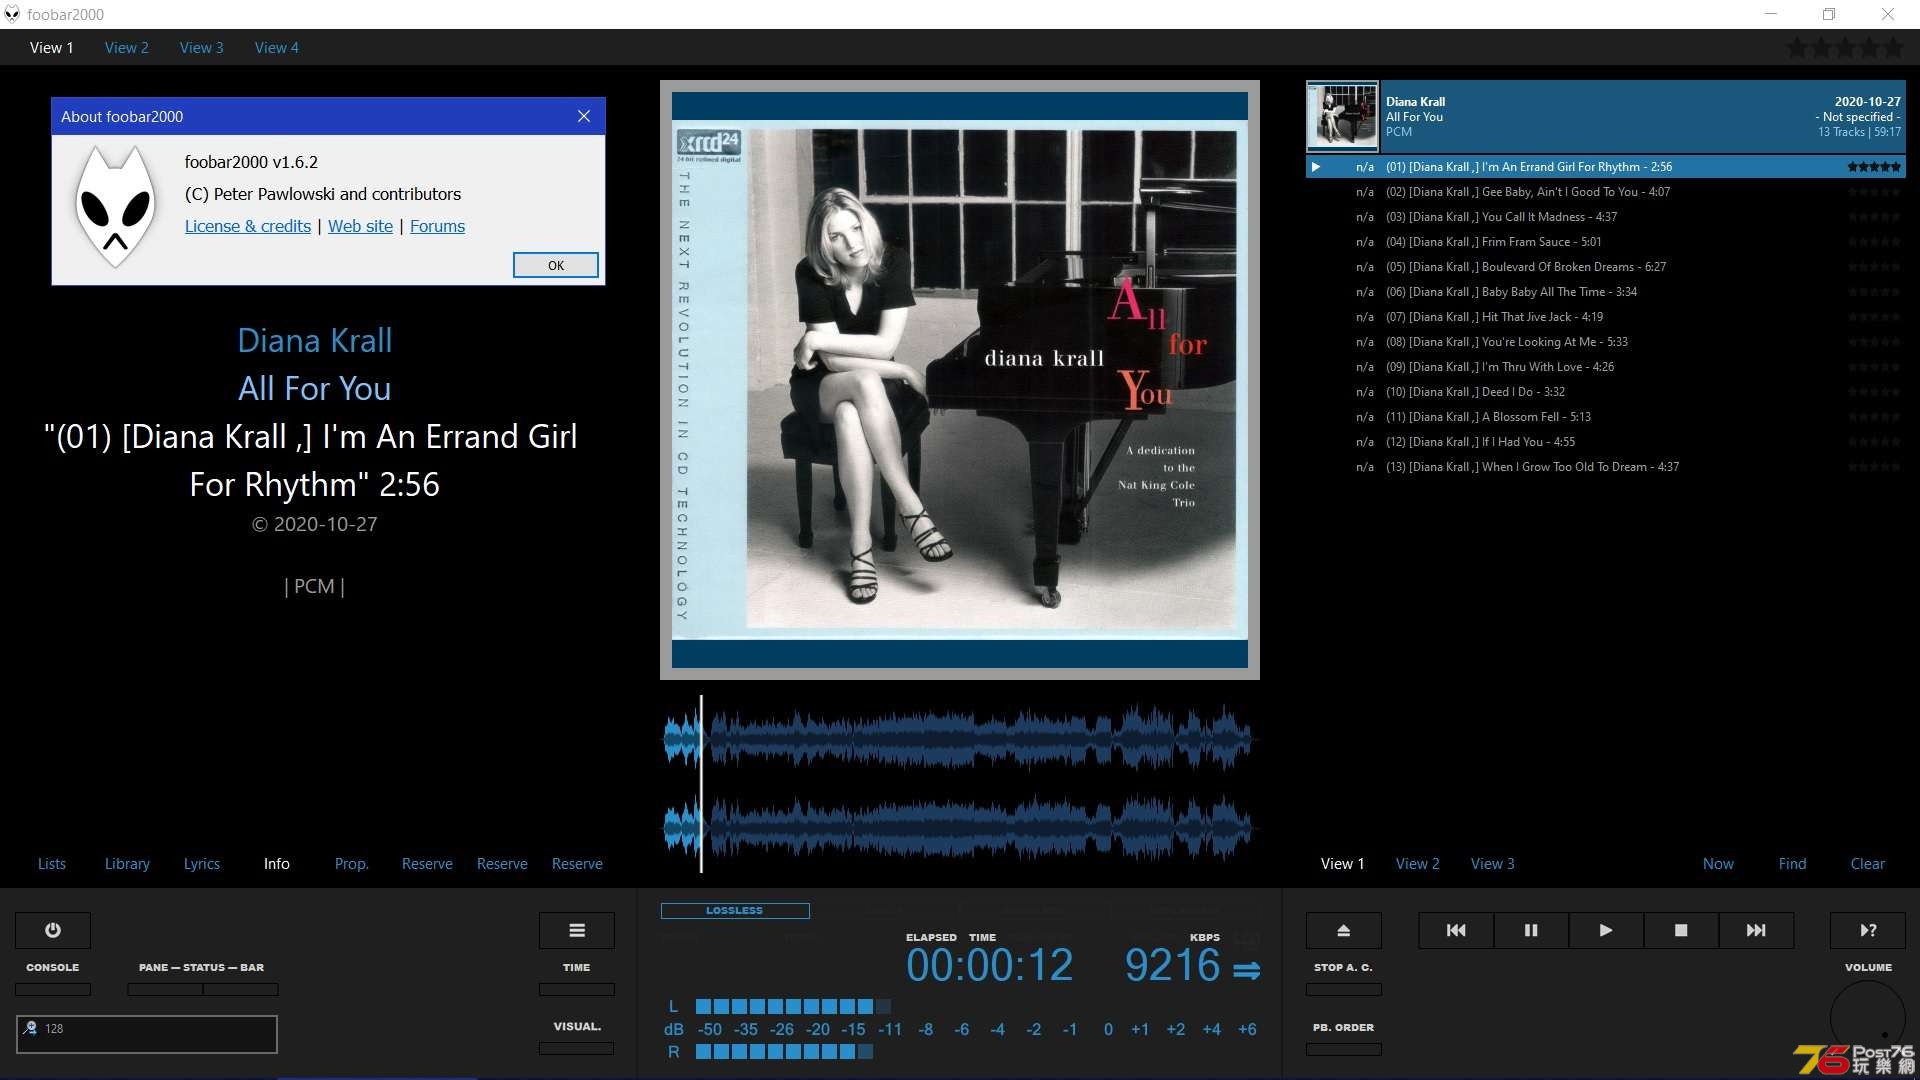Pause playback
This screenshot has height=1080, width=1920.
tap(1531, 930)
